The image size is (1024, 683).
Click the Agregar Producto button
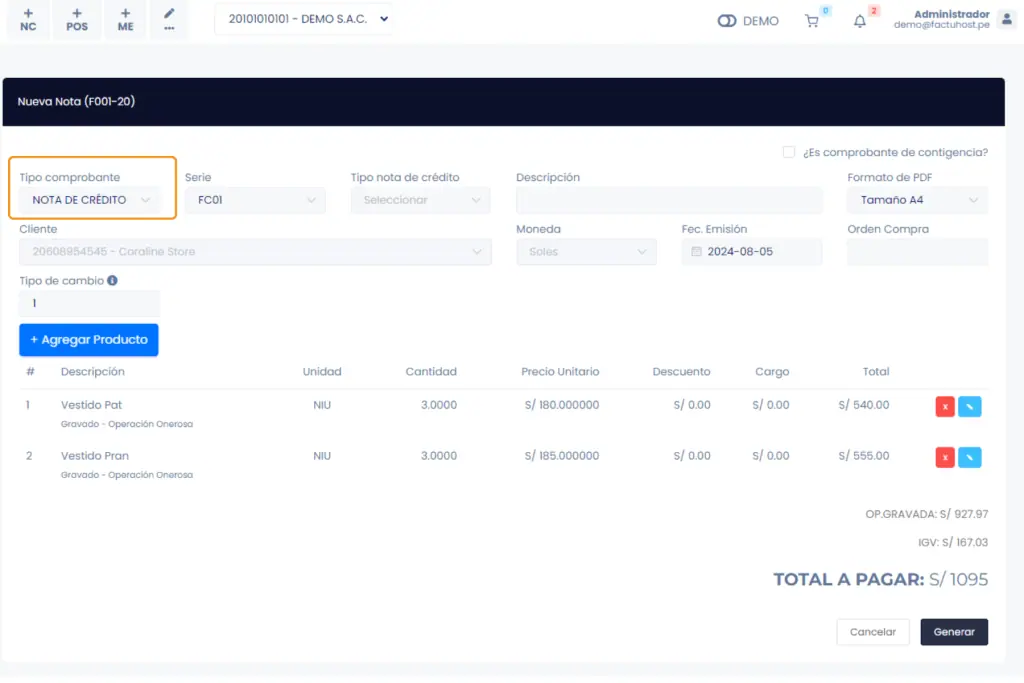[89, 340]
